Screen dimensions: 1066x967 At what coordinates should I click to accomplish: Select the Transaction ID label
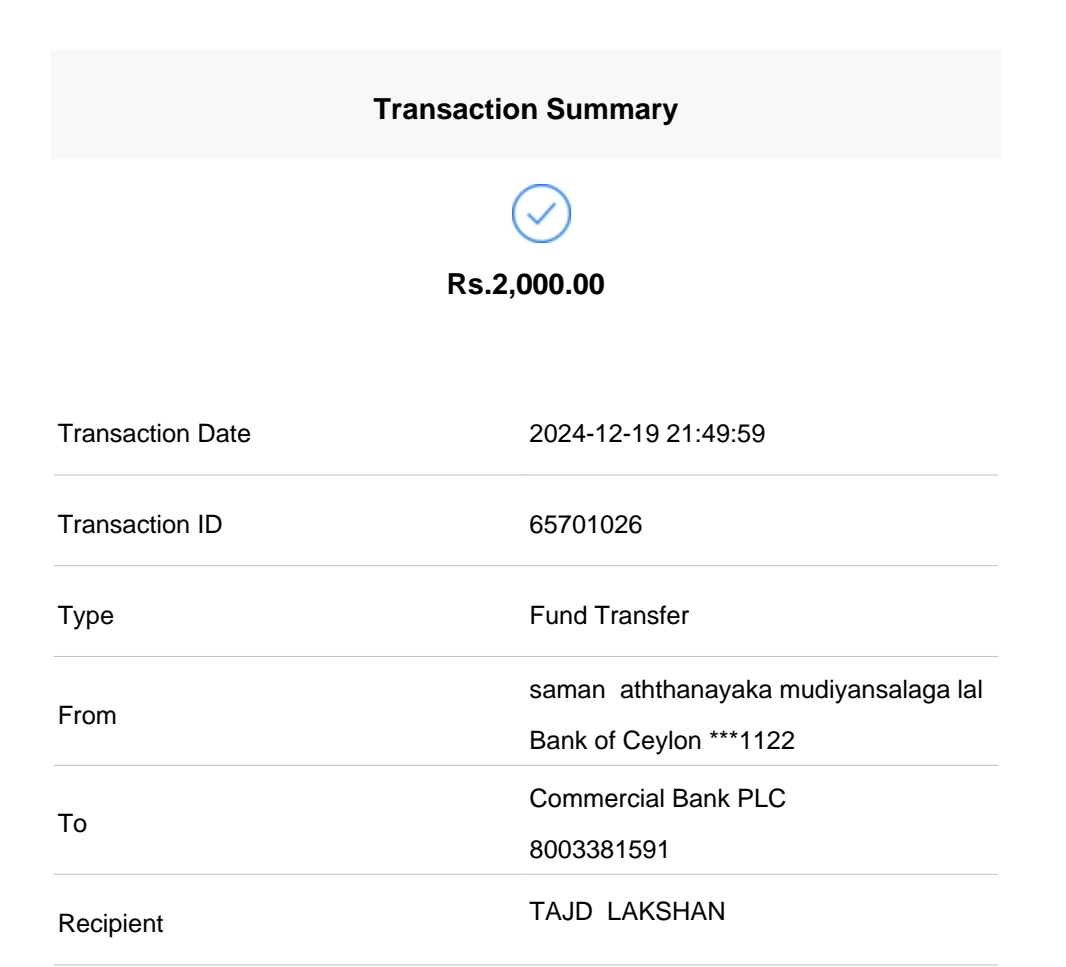[x=141, y=525]
